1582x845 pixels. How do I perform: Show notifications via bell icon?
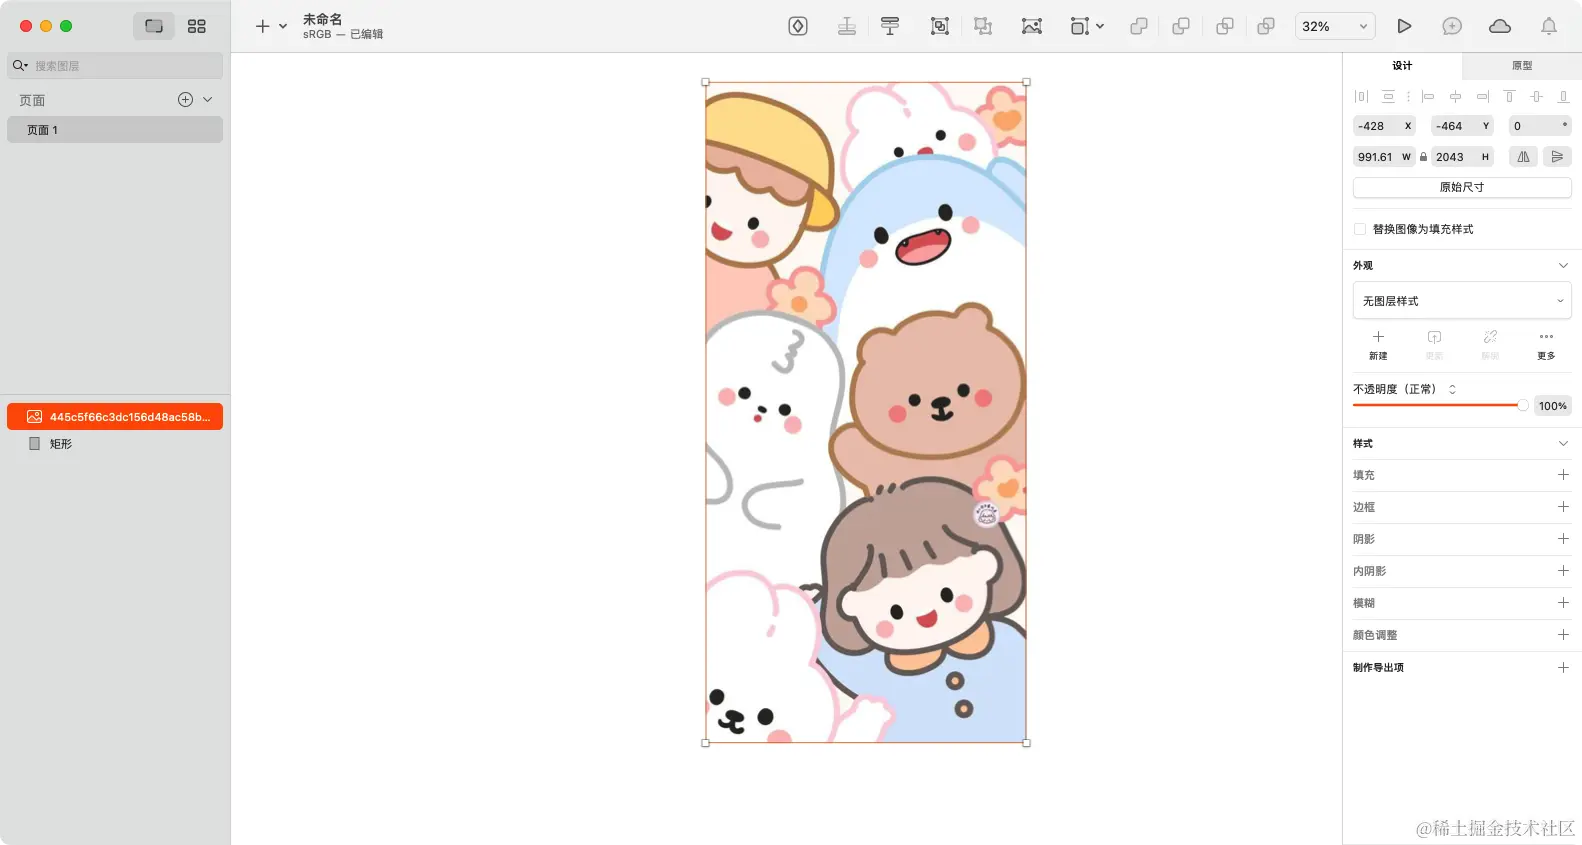(1549, 26)
